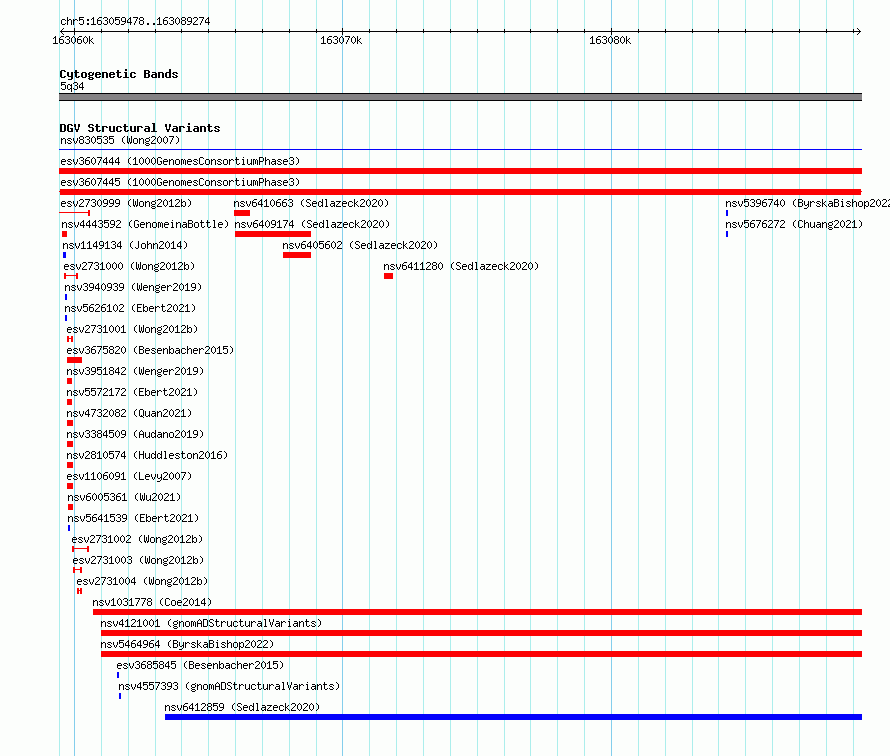Click the 163070k ruler tick label
This screenshot has width=890, height=756.
click(341, 40)
